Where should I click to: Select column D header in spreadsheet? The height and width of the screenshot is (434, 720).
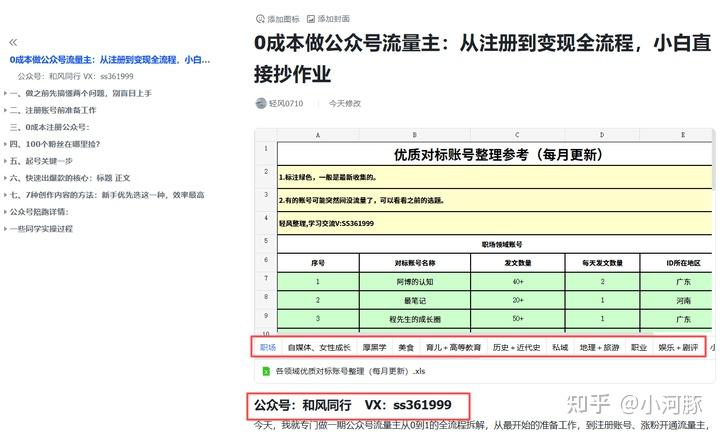coord(602,135)
